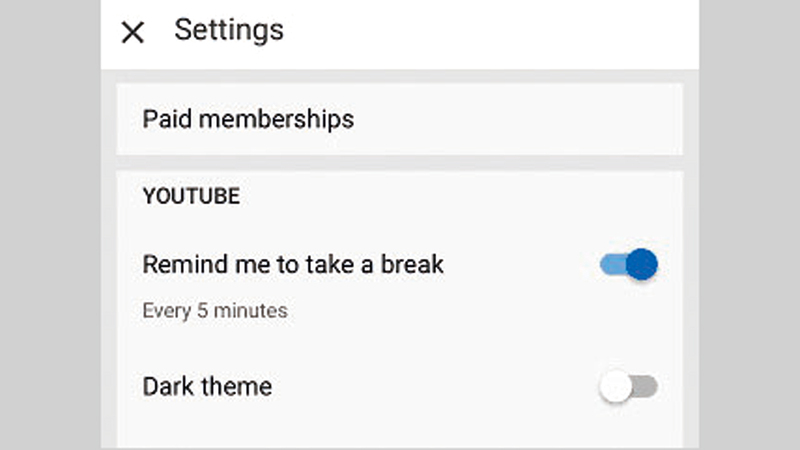Click the word 'Dark' in the theme setting

[x=169, y=386]
